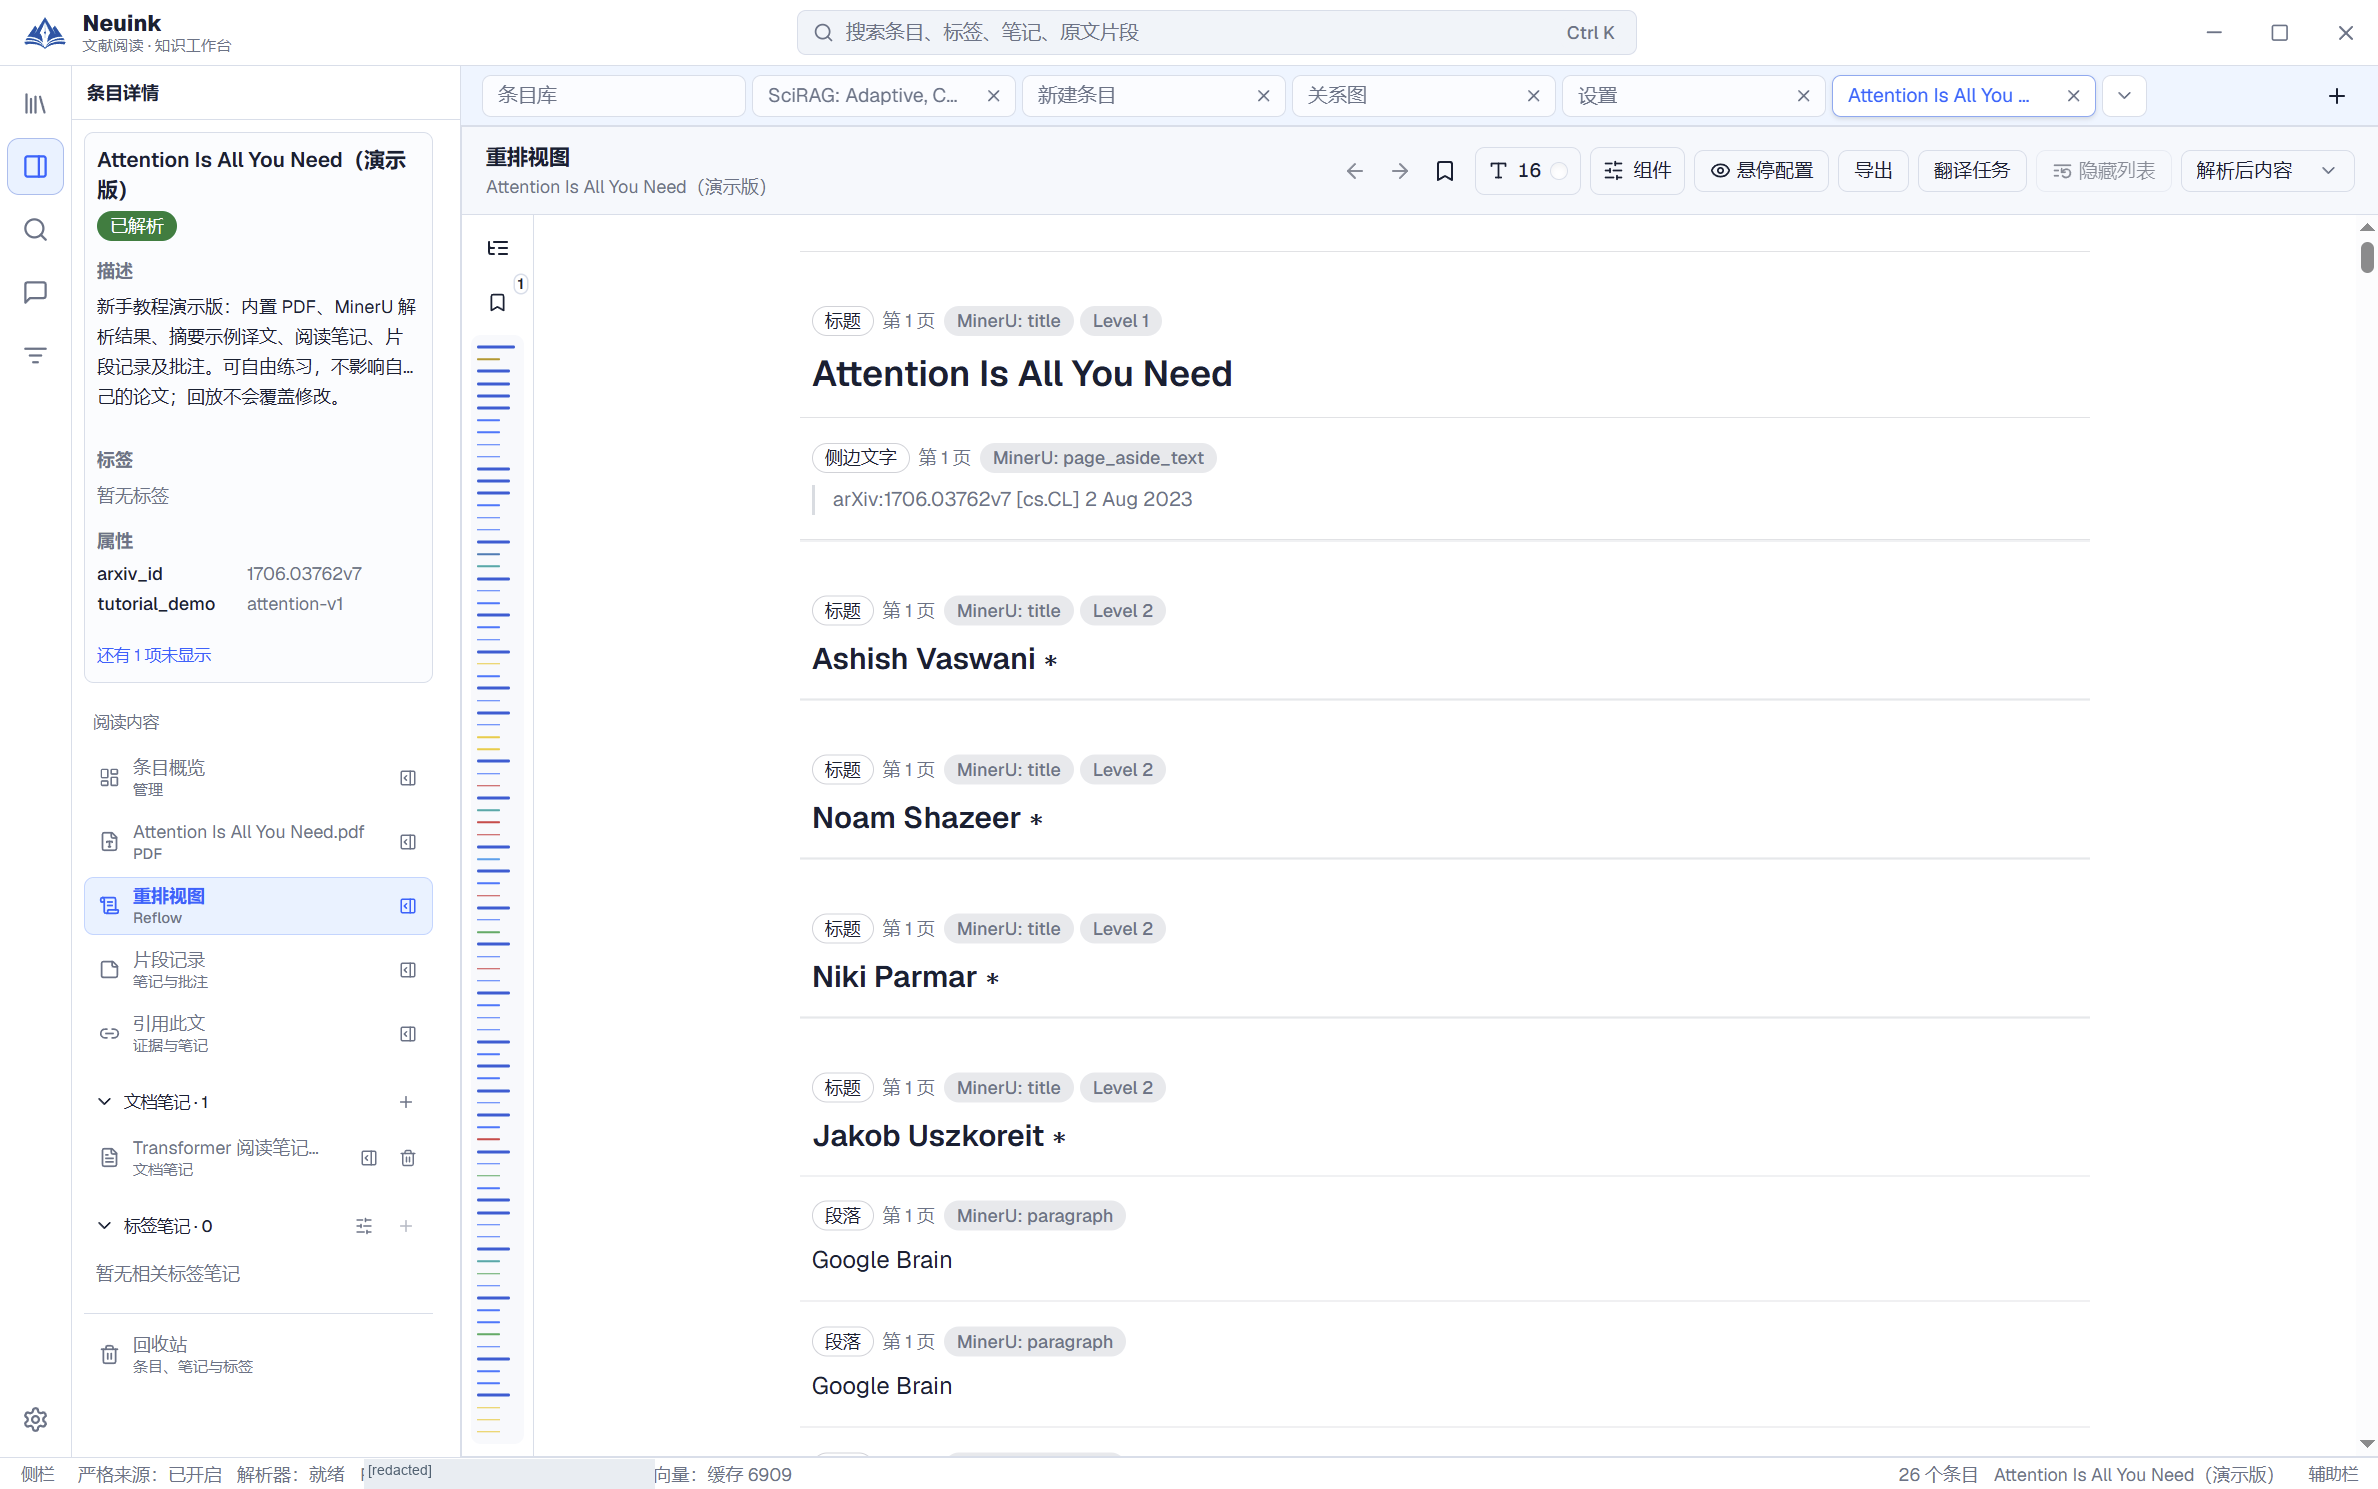Toggle 悬停配置 eye button

[x=1761, y=171]
